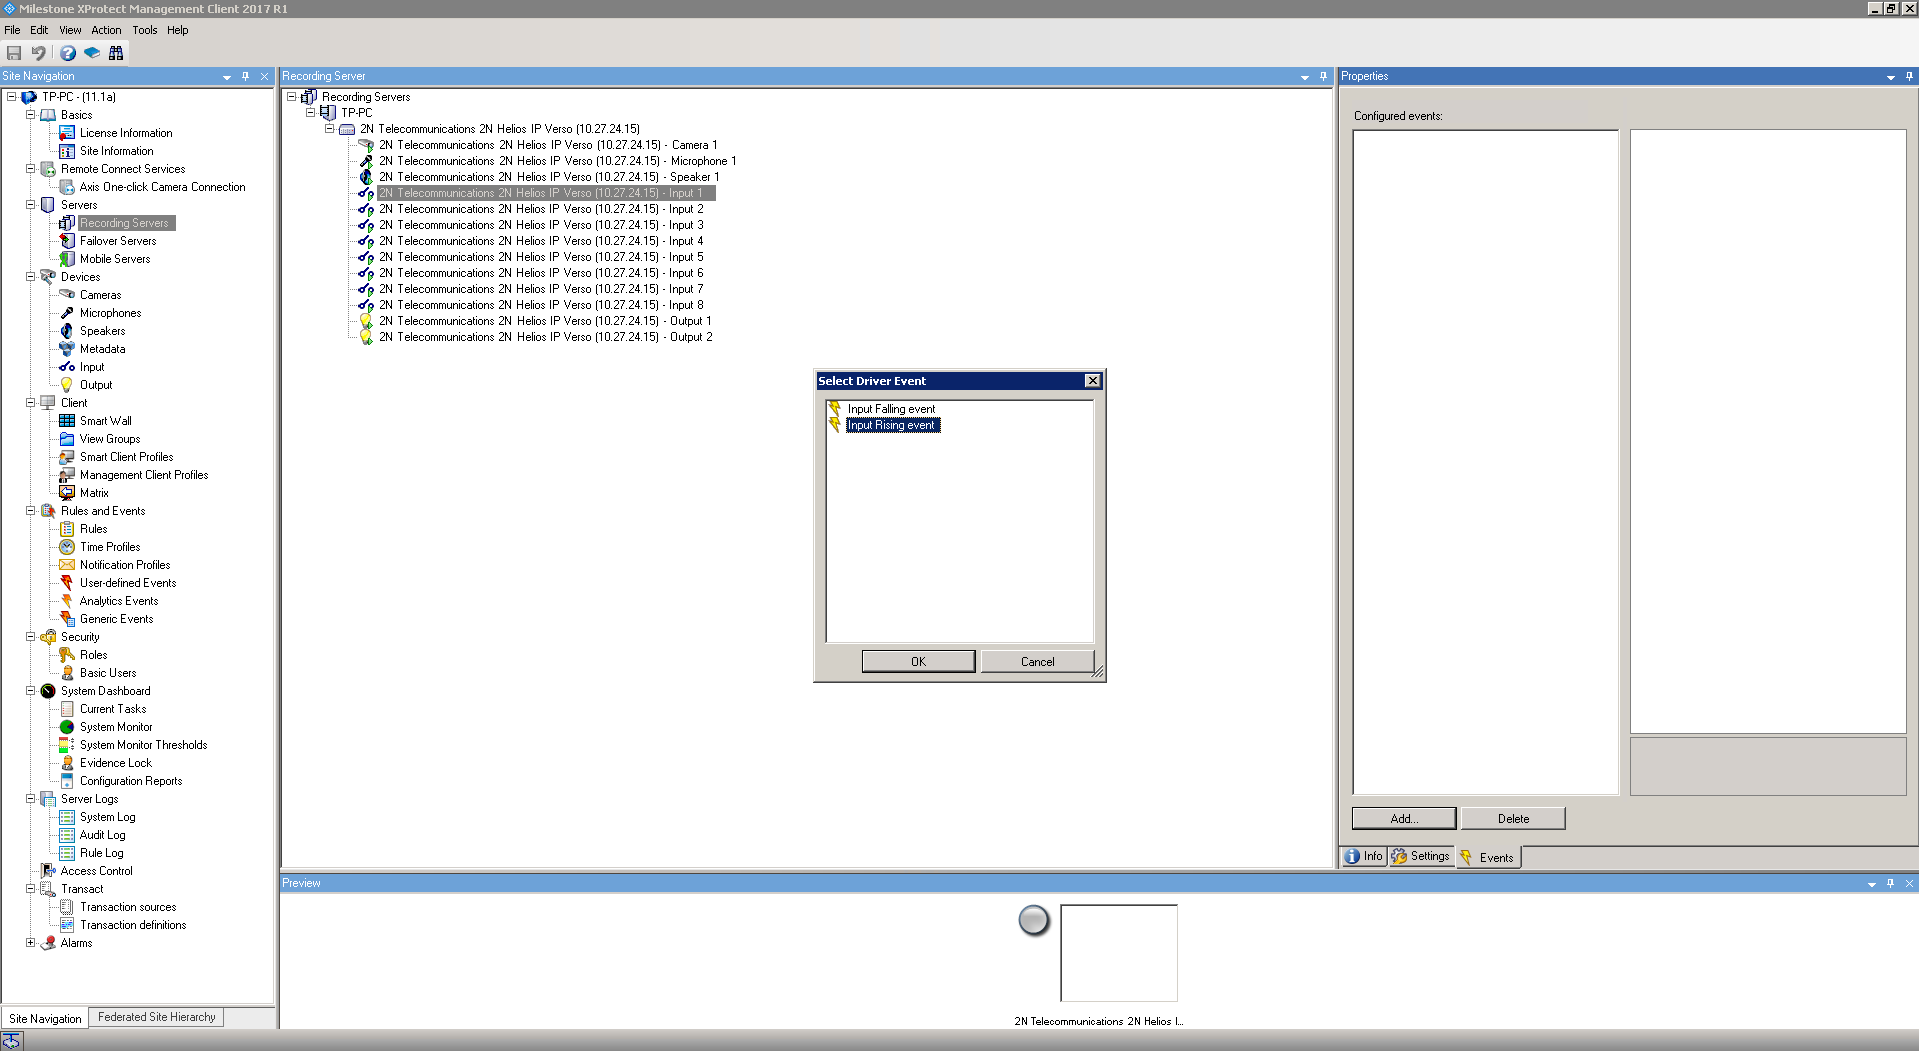The width and height of the screenshot is (1919, 1051).
Task: Click the binoculars search toolbar icon
Action: [x=116, y=53]
